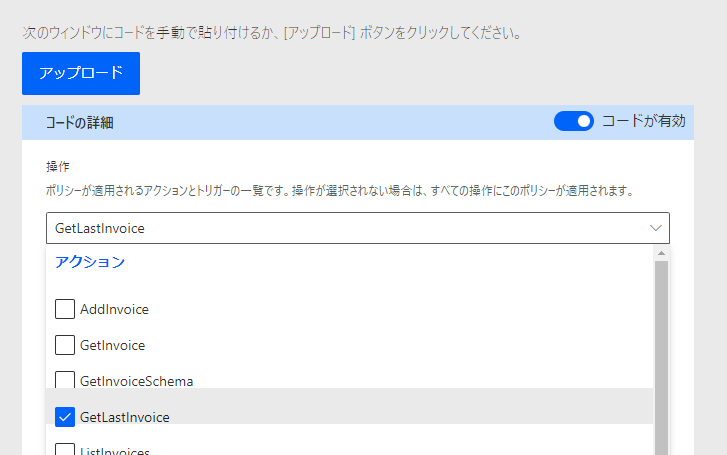The width and height of the screenshot is (727, 455).
Task: Check the AddInvoice checkbox
Action: click(65, 309)
